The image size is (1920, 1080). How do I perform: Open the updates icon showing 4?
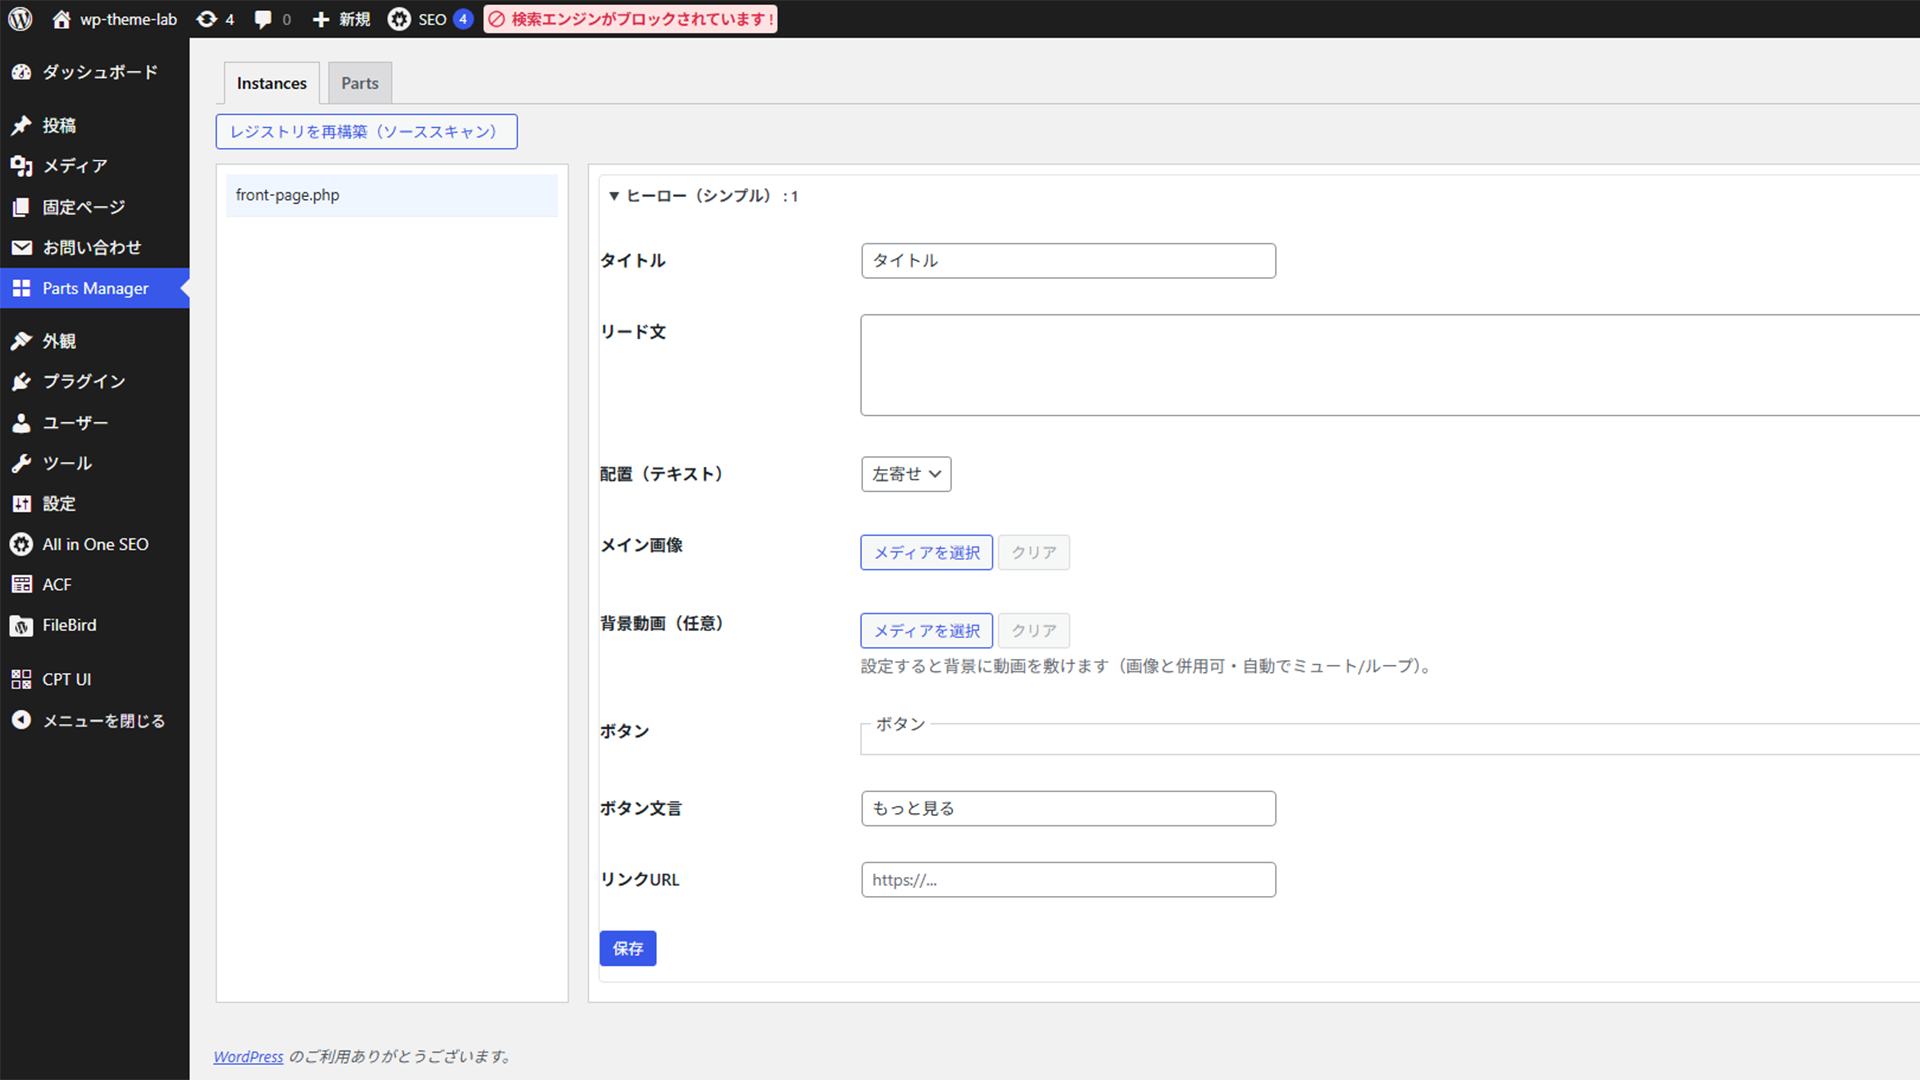[x=207, y=19]
